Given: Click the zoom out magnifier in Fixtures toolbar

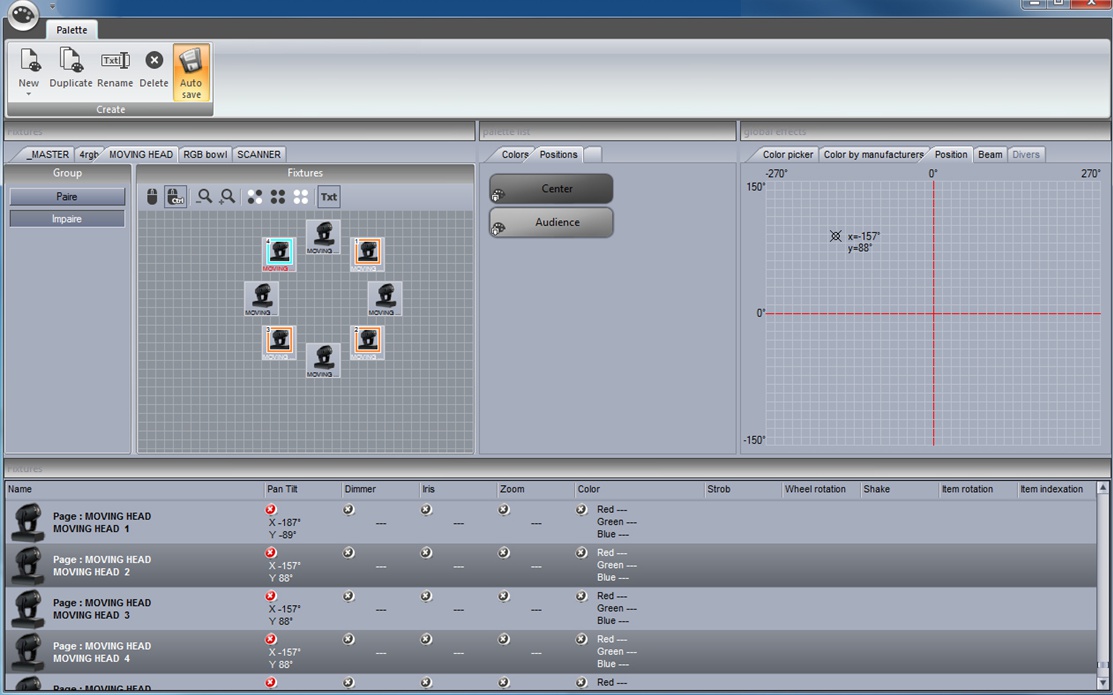Looking at the screenshot, I should (x=204, y=197).
